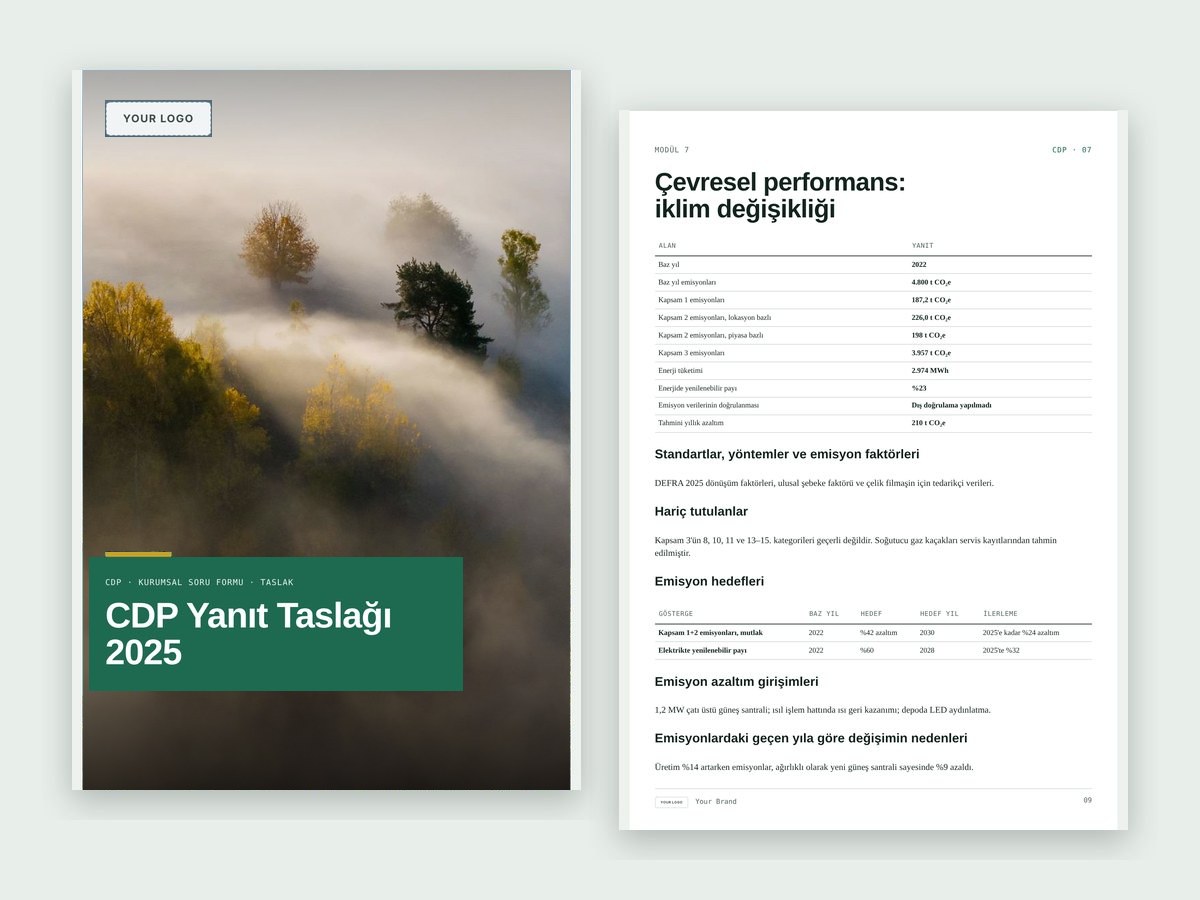Click the 'Enerjide yenilenebilir payı' row label
The height and width of the screenshot is (900, 1200).
click(697, 388)
